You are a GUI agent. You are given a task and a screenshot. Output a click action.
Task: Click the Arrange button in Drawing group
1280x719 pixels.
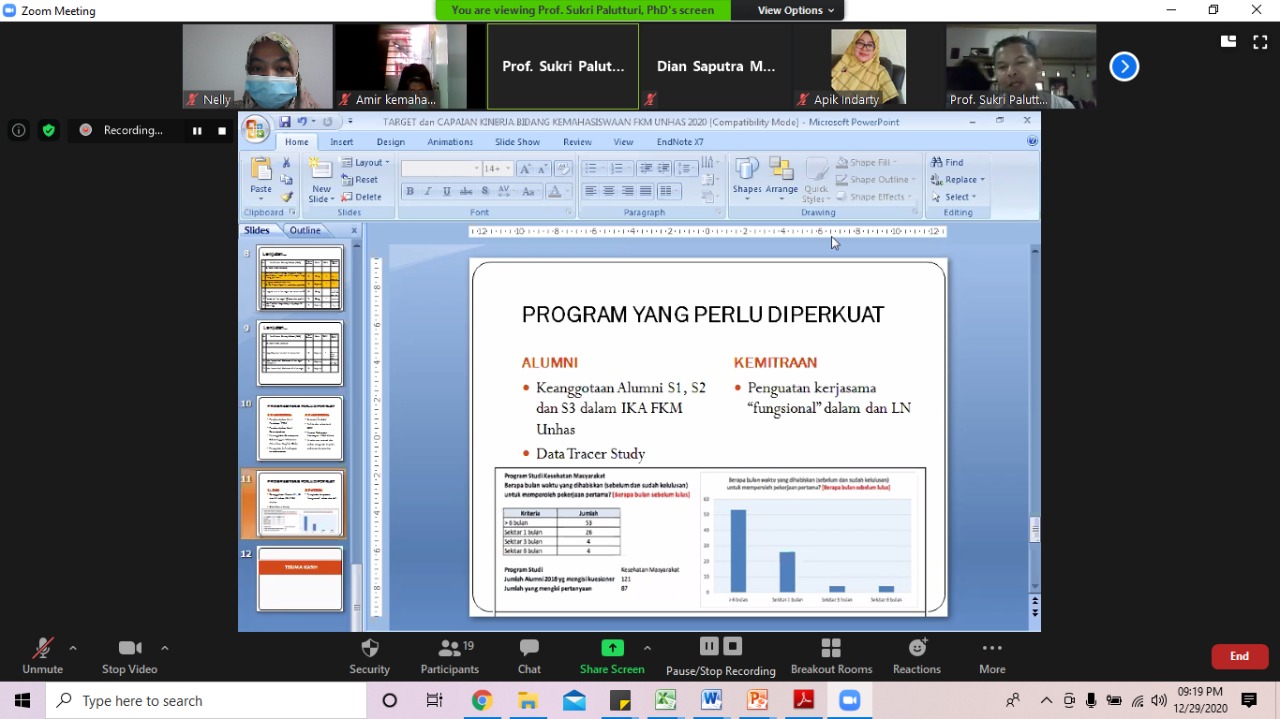coord(782,176)
